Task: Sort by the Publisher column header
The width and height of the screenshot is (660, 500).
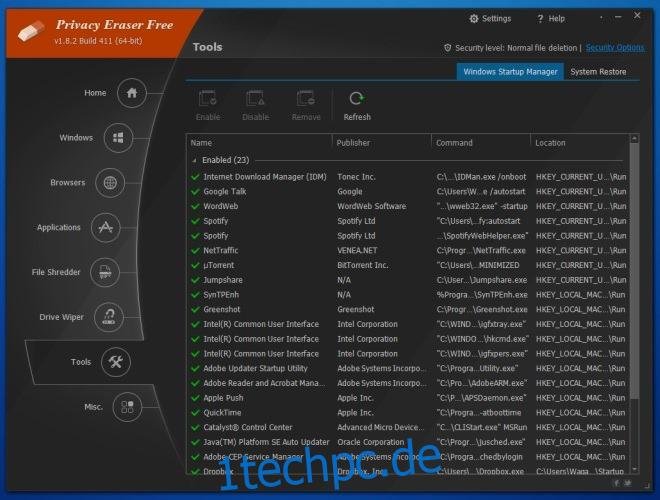Action: point(382,143)
